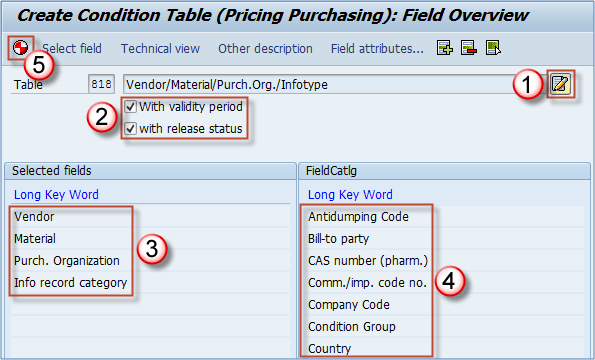
Task: Click the insert row icon in toolbar
Action: tap(444, 48)
